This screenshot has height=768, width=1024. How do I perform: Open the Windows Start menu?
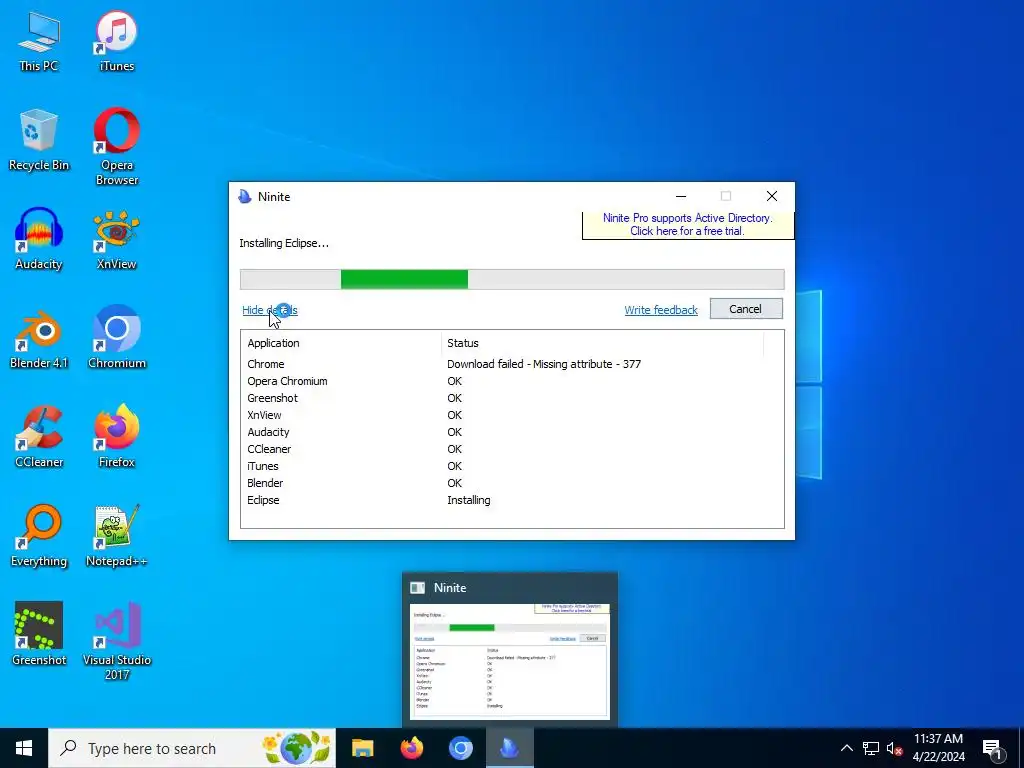24,748
